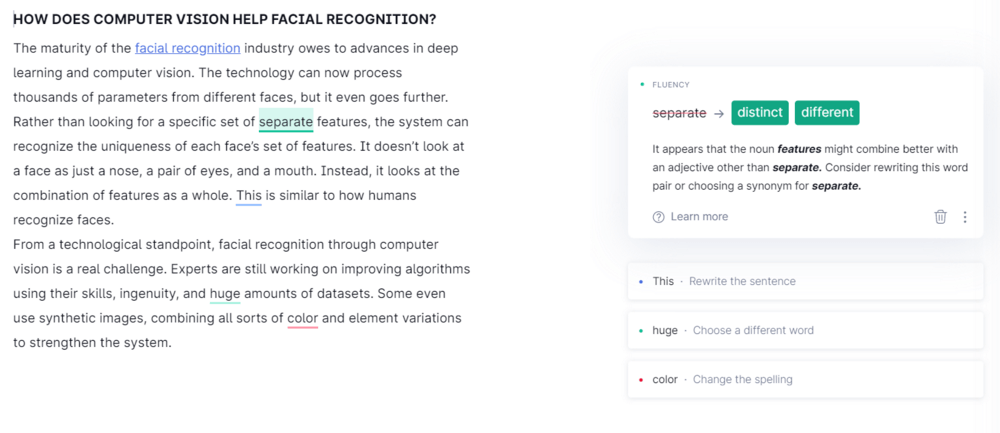
Task: Accept the "distinct" replacement suggestion
Action: point(760,112)
